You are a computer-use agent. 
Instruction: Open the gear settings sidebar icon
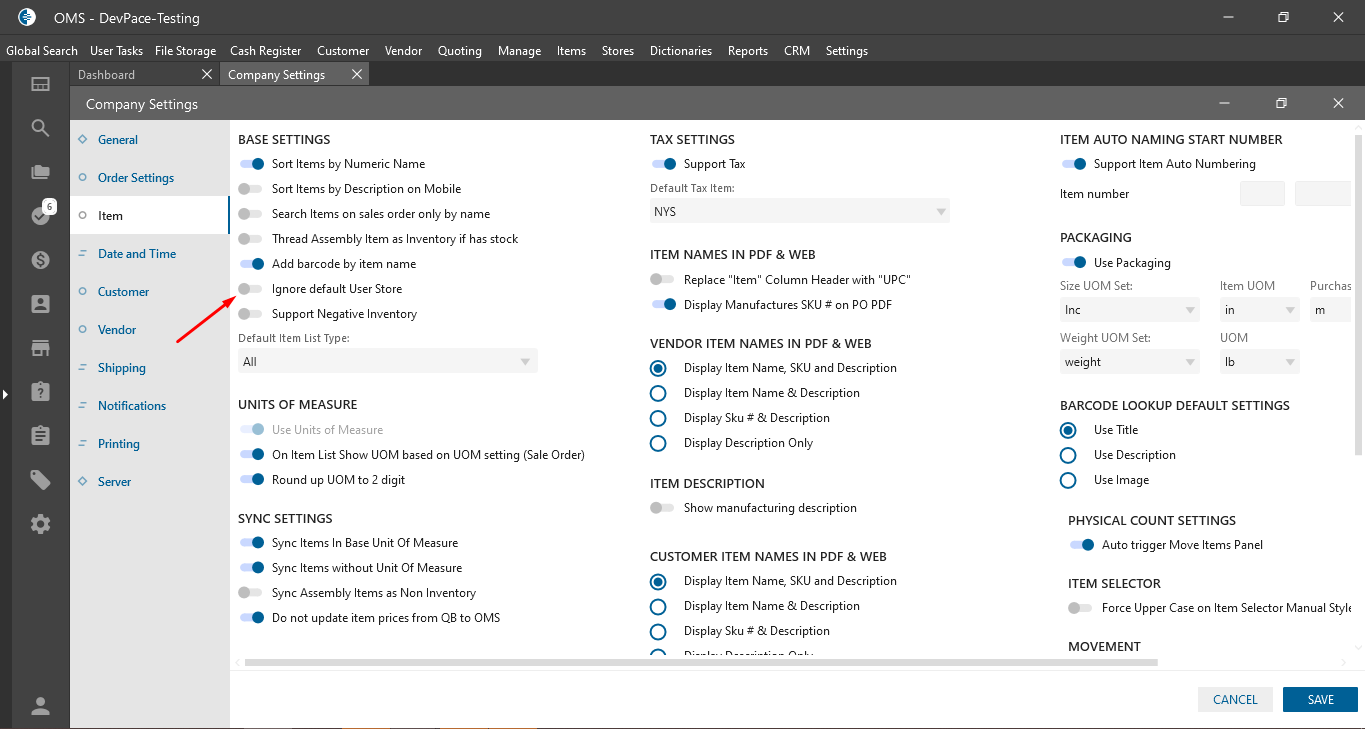point(40,524)
